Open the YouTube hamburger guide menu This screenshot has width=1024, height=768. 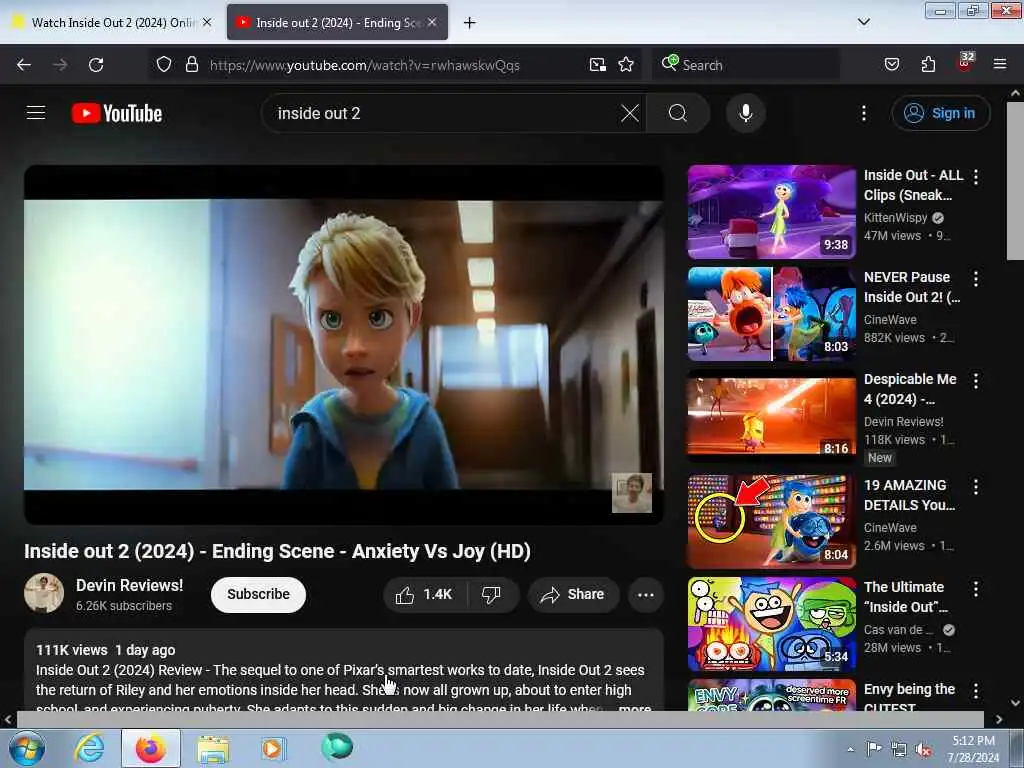click(36, 113)
